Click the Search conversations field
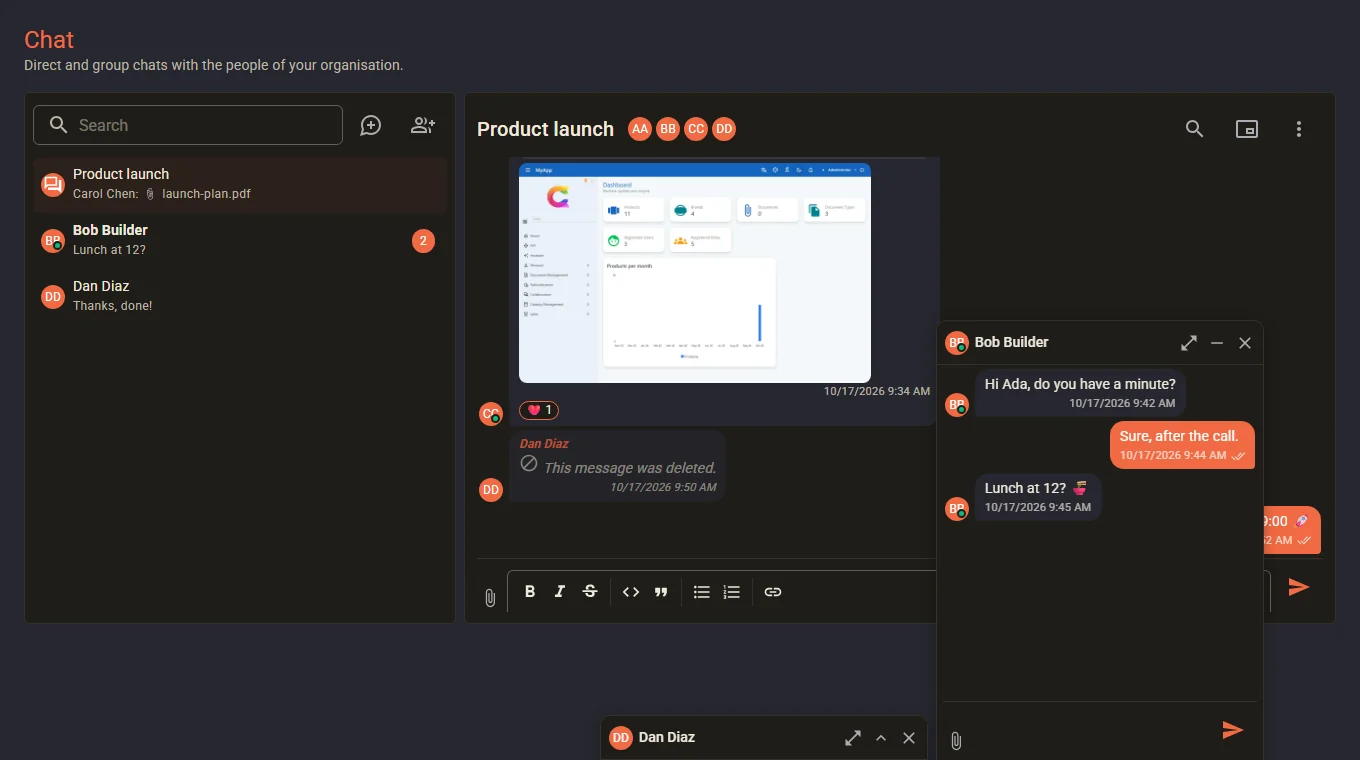Viewport: 1360px width, 760px height. [x=188, y=125]
